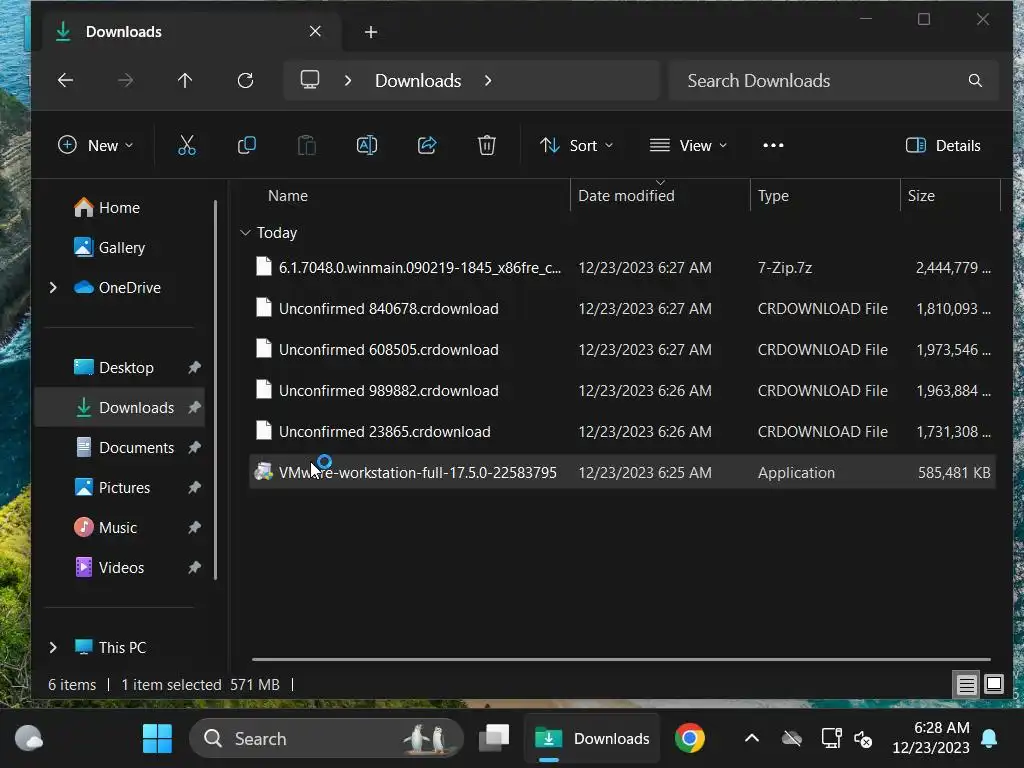
Task: Refresh the Downloads folder view
Action: pos(246,80)
